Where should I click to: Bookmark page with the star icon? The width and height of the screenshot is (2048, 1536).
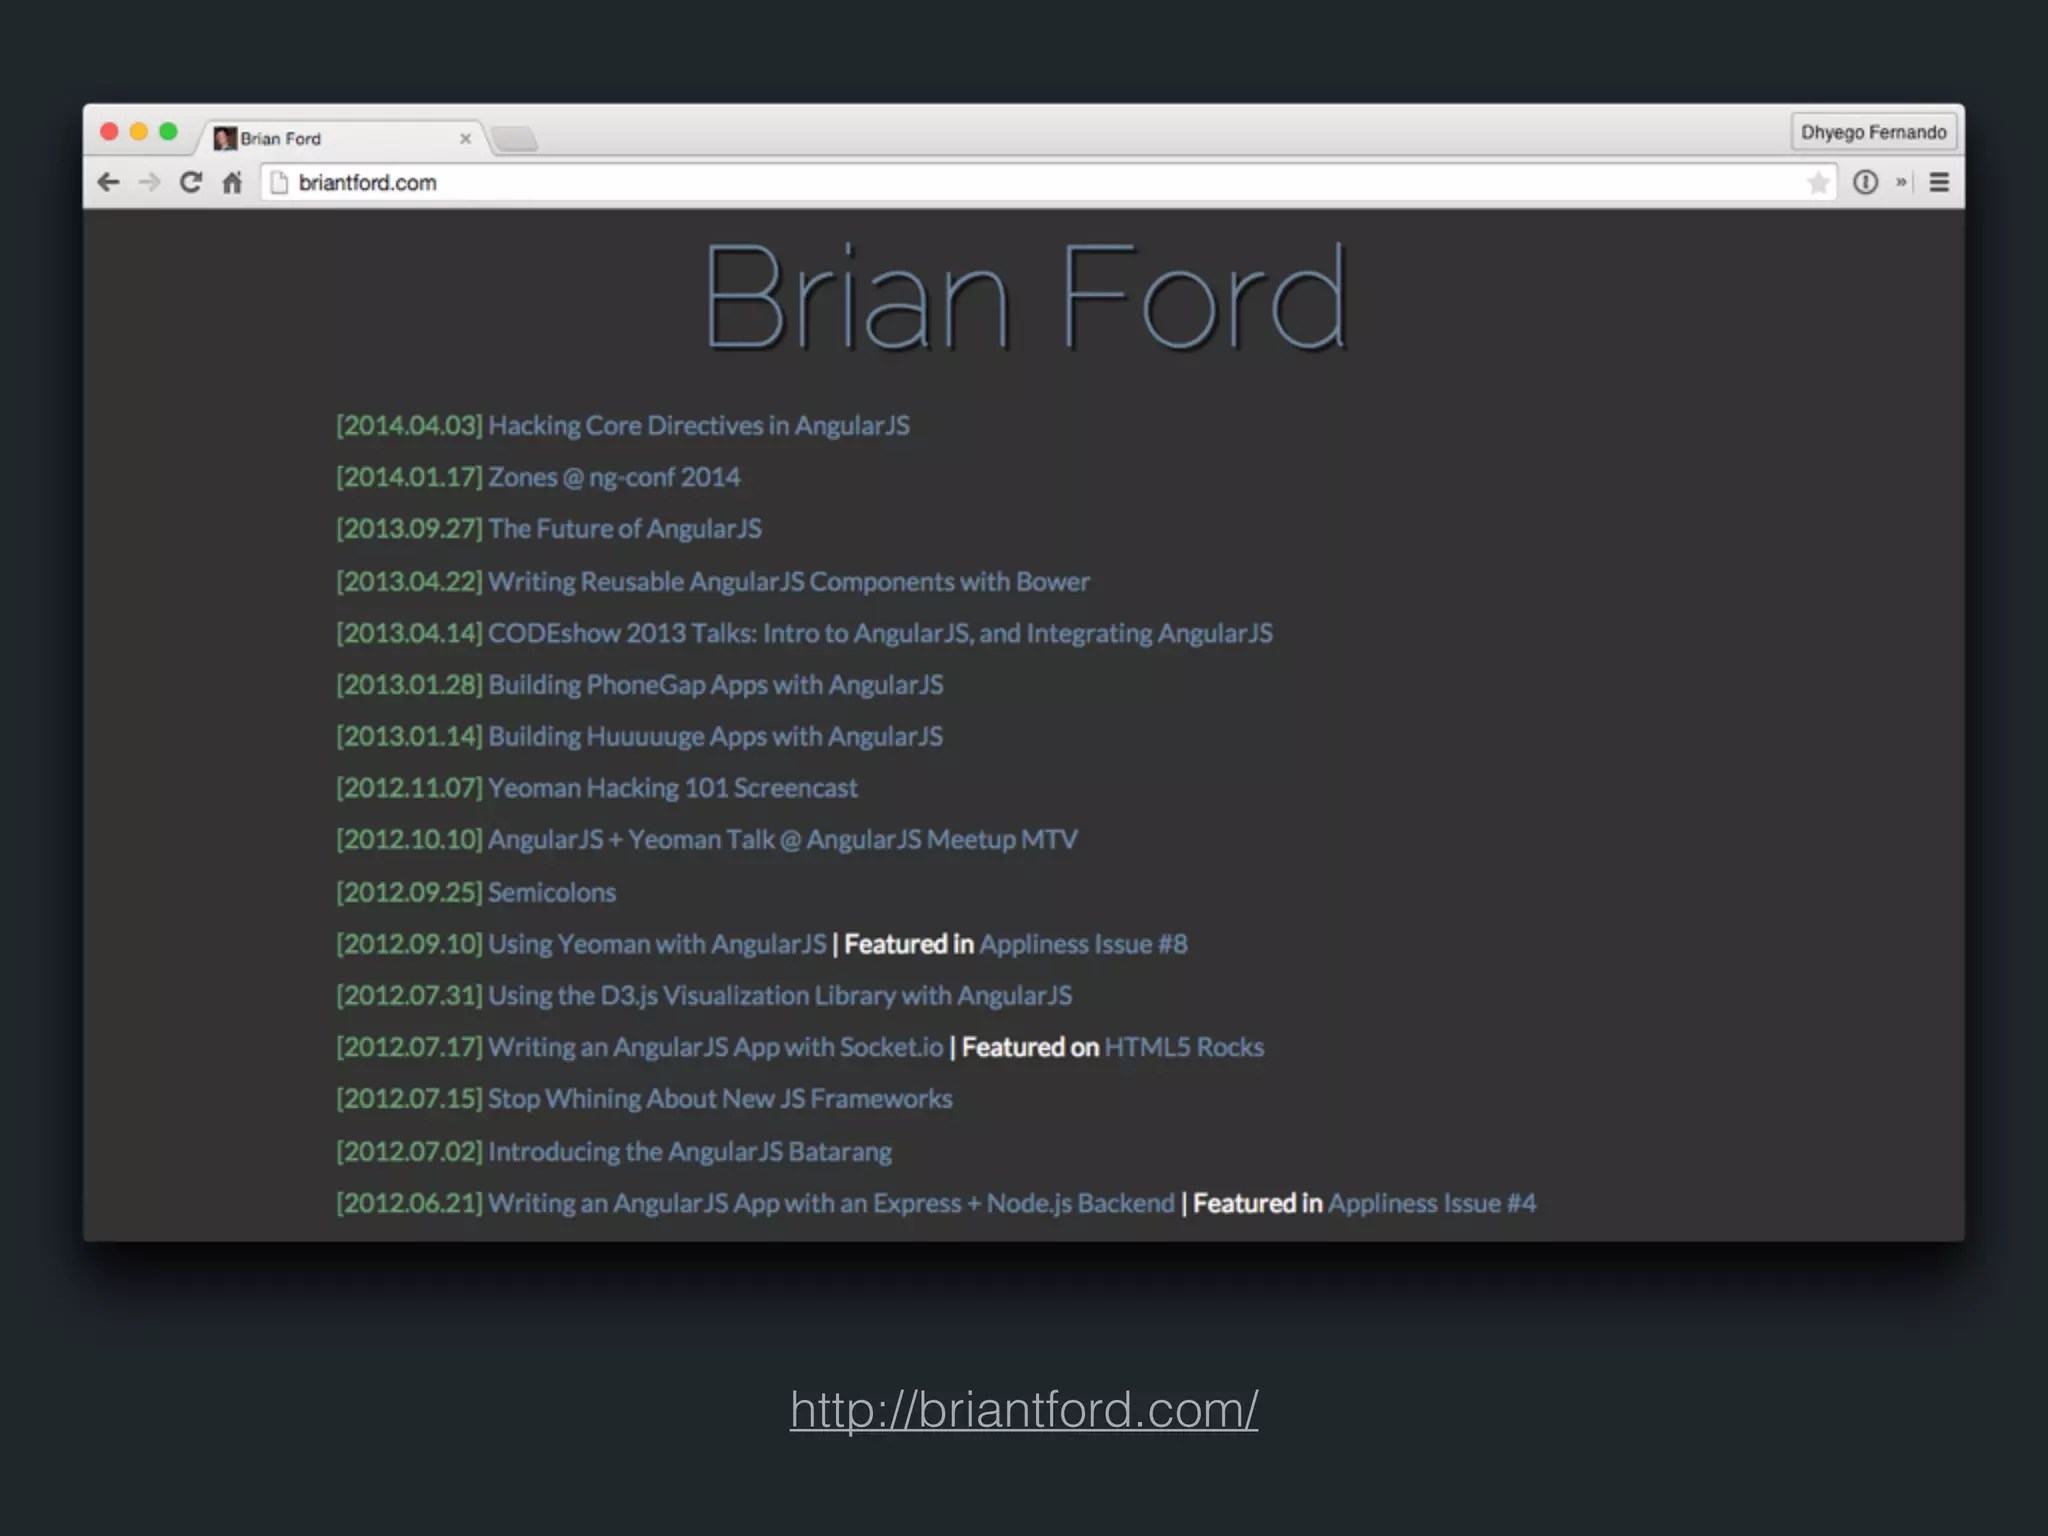[x=1818, y=182]
